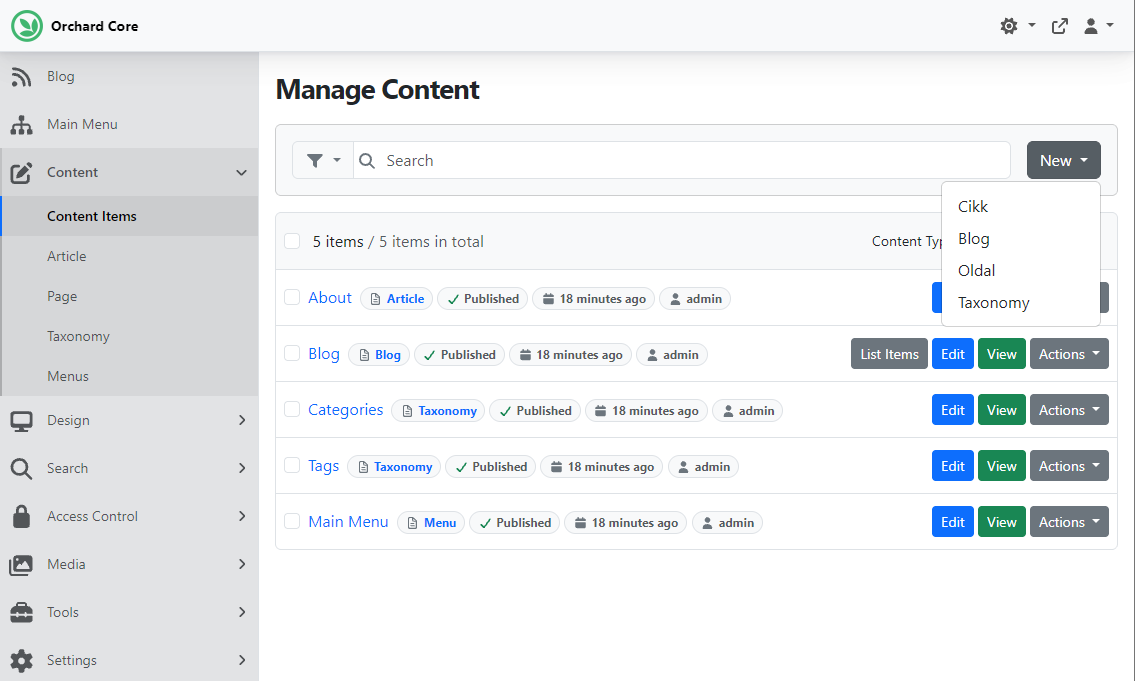Click the Search magnifier icon in sidebar
1135x681 pixels.
(x=21, y=468)
